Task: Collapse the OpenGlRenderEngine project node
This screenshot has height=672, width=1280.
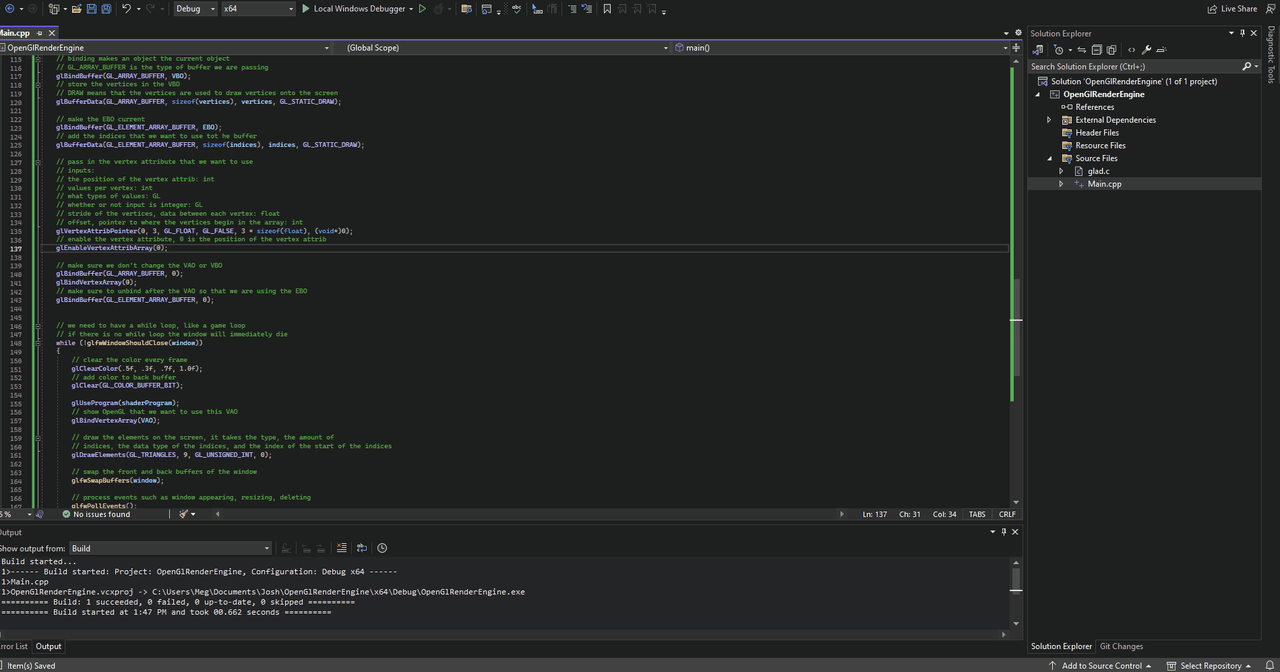Action: pyautogui.click(x=1037, y=94)
